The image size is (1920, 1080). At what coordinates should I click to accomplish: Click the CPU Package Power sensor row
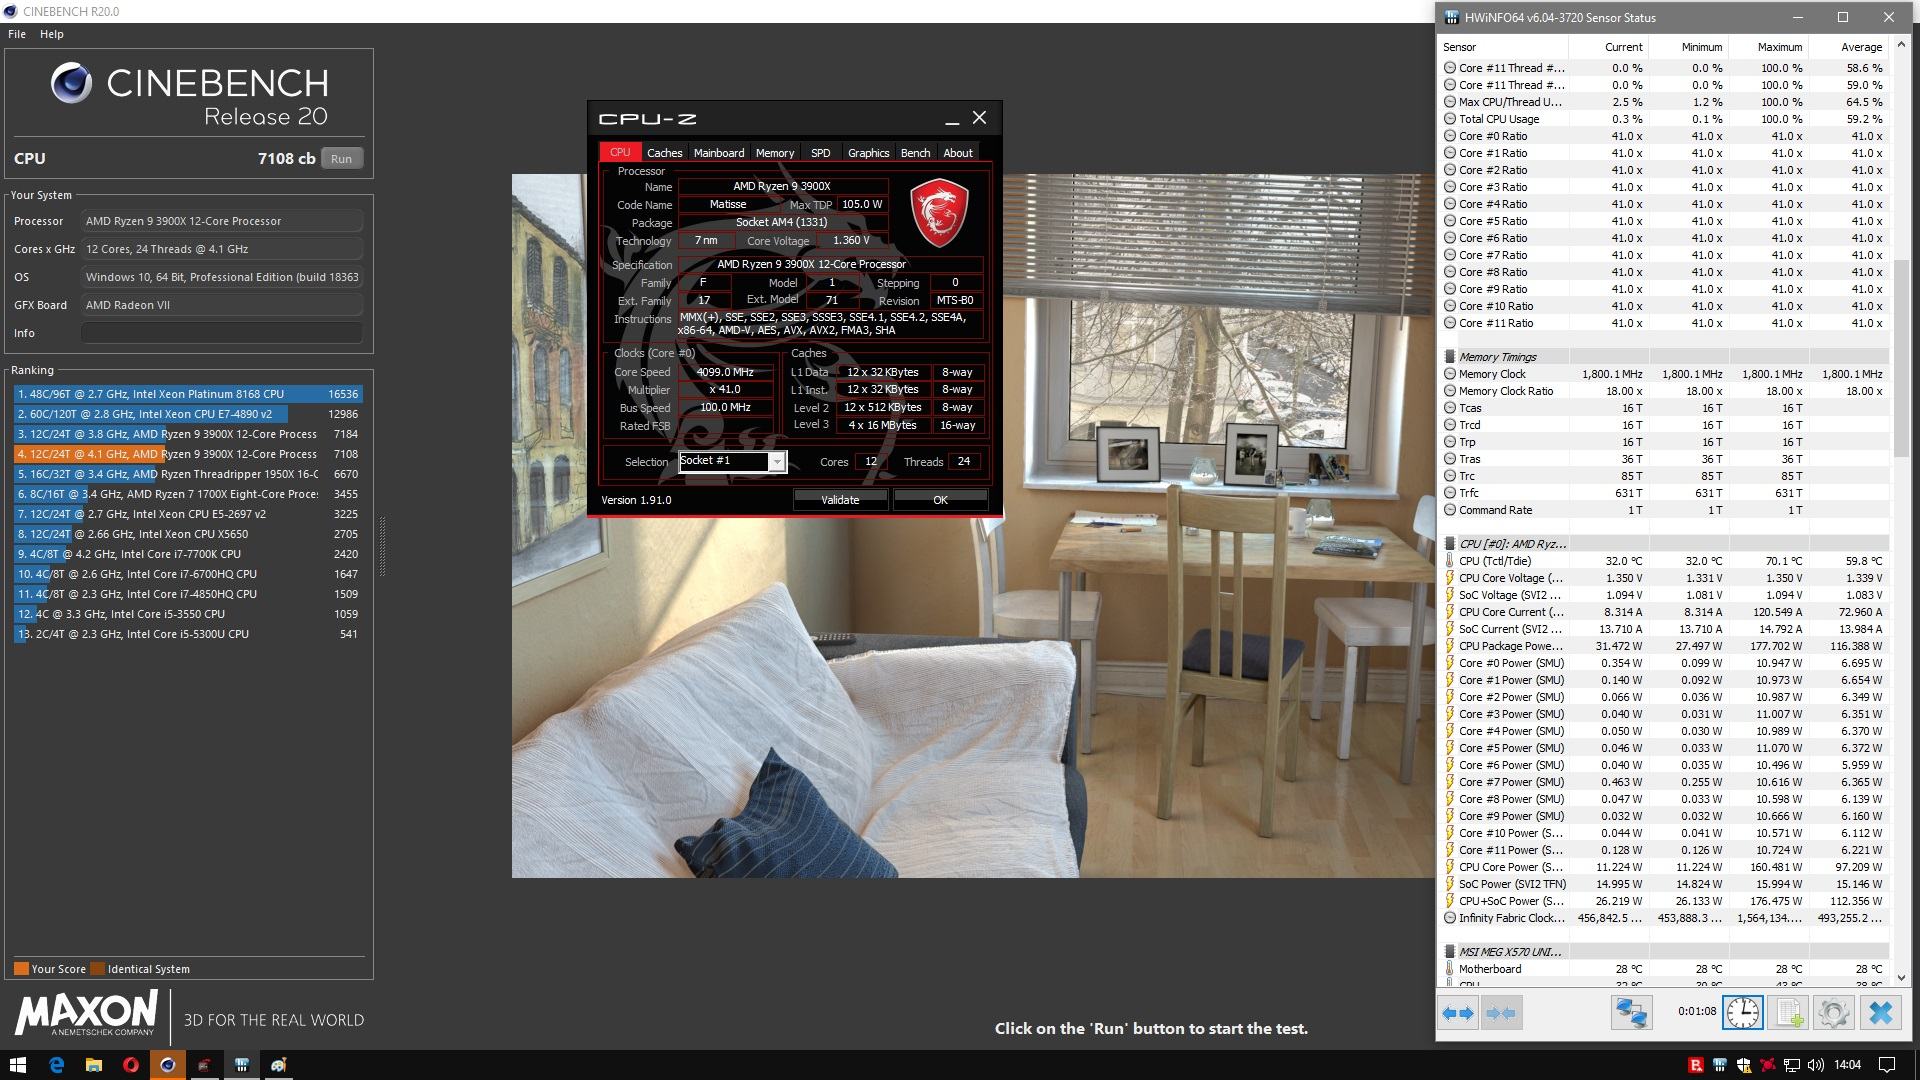[x=1664, y=646]
